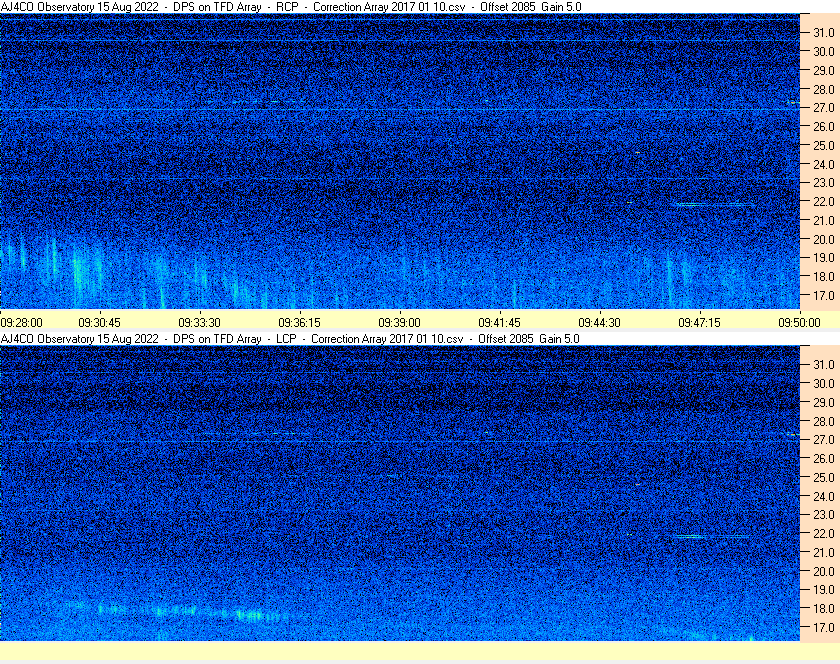Click the 18.0 frequency label on LCP axis
This screenshot has width=840, height=664.
pos(824,608)
